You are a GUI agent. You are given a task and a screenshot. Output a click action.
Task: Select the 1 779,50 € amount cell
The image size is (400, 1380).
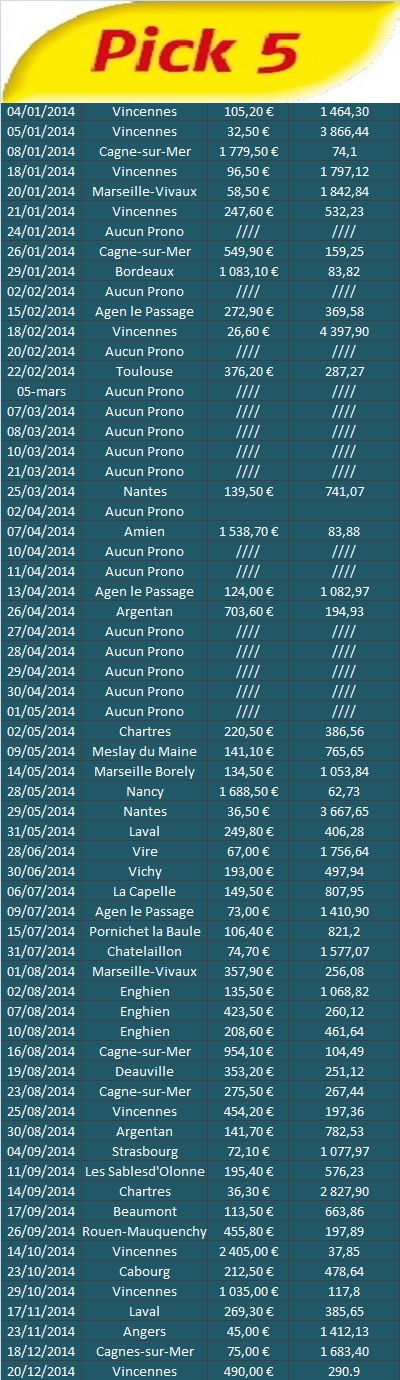[248, 151]
